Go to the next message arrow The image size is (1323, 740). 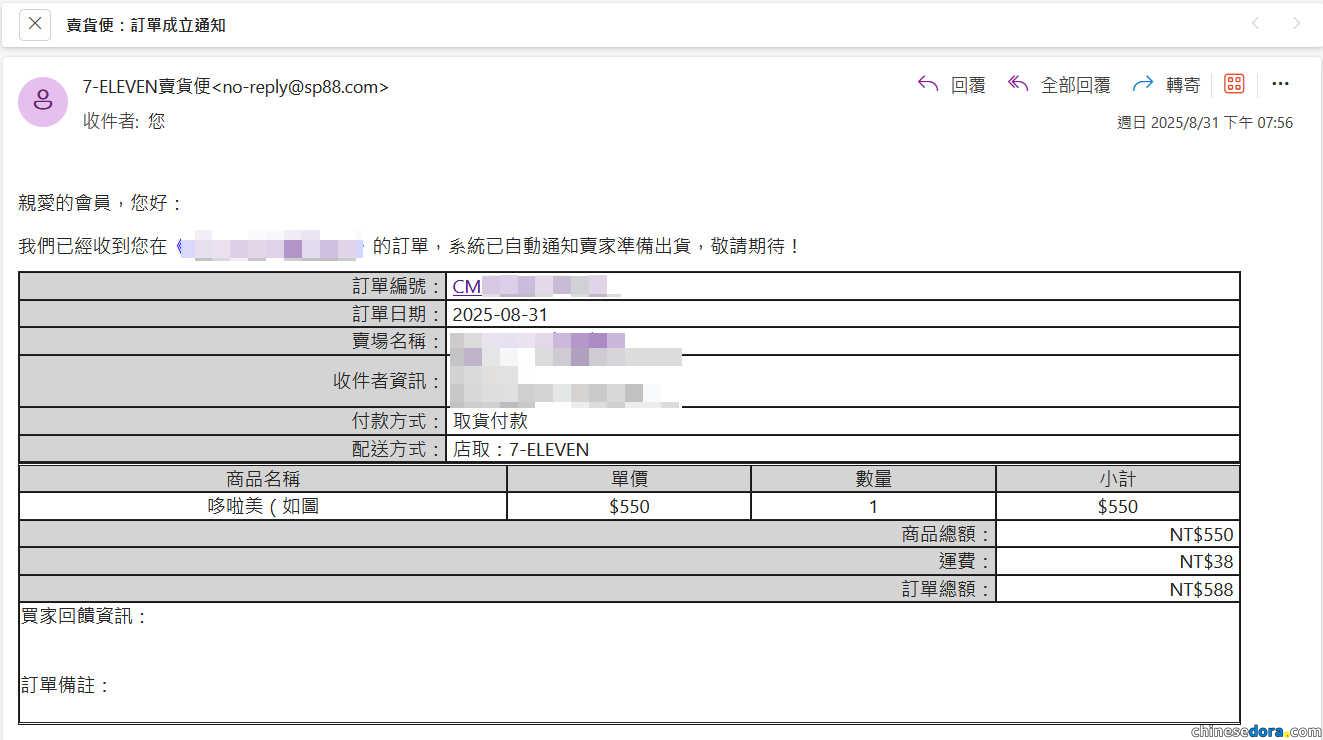(1296, 24)
